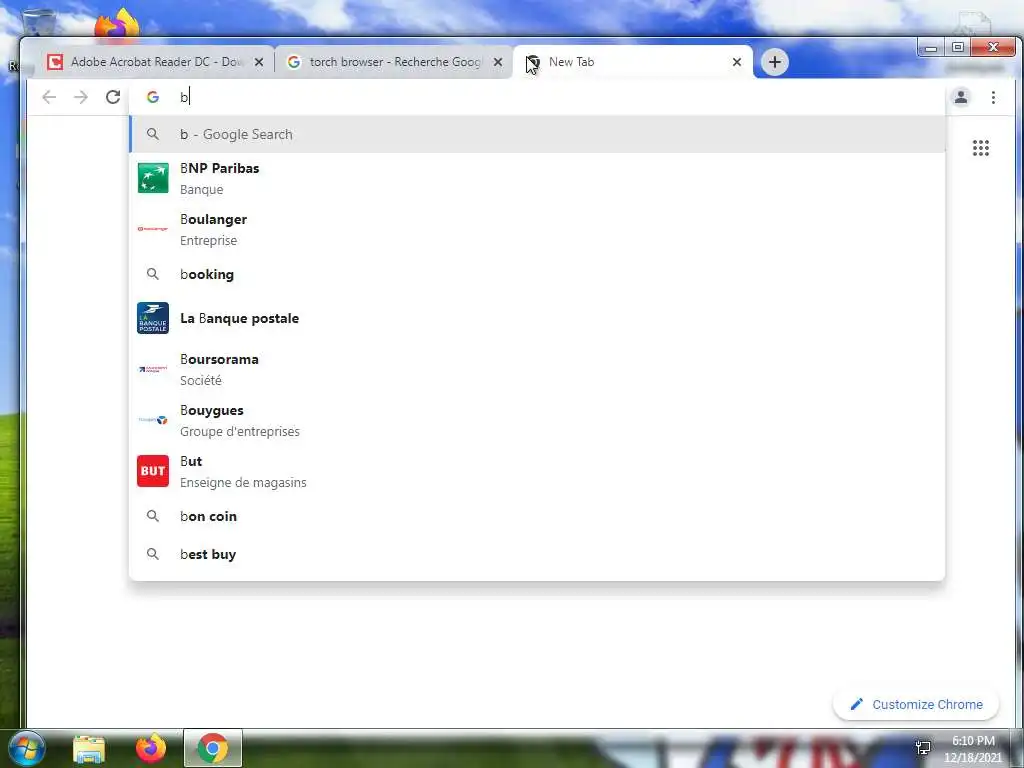
Task: Select But Enseigne de magasins suggestion
Action: pos(537,471)
